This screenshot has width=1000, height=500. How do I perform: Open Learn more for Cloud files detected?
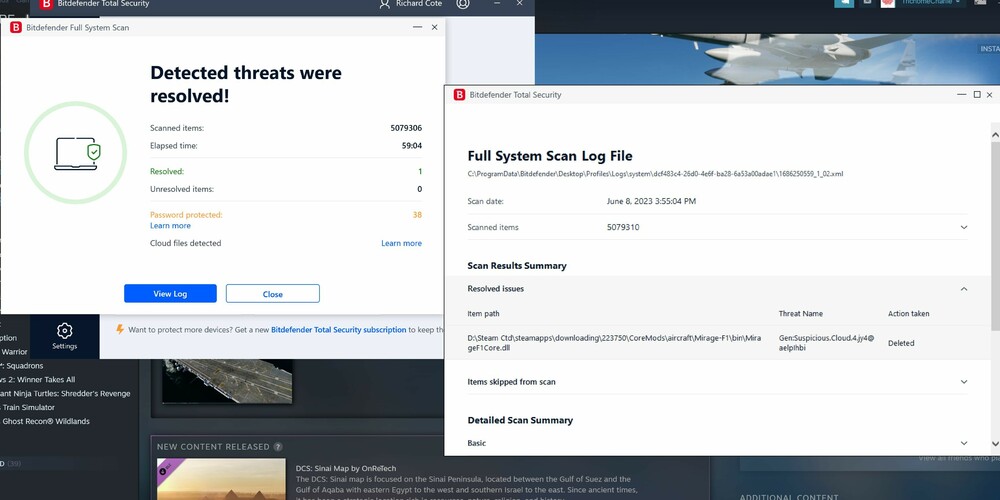[401, 243]
